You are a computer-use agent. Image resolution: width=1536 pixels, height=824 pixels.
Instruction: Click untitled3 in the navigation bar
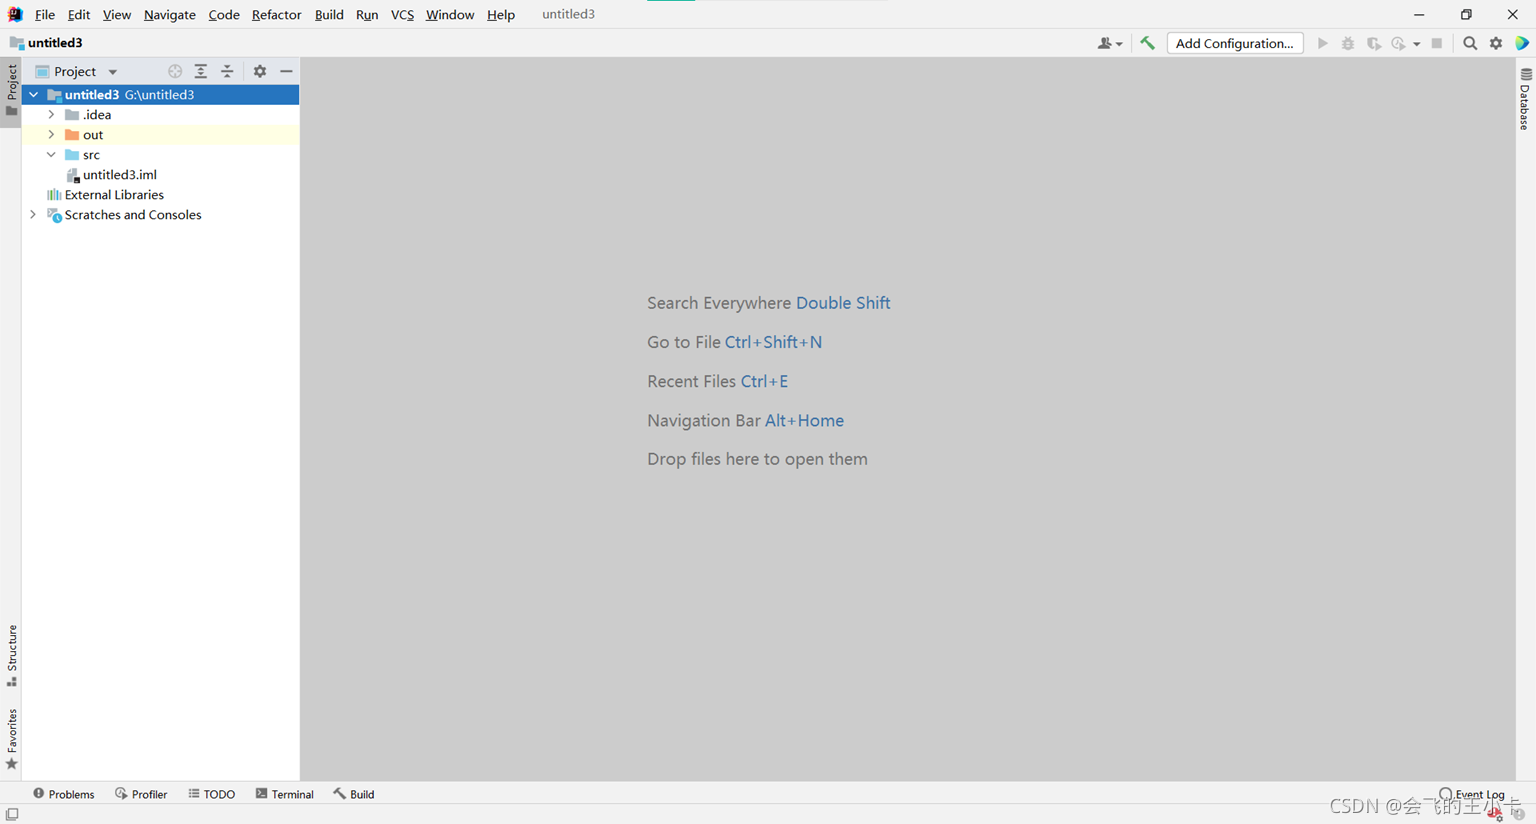[46, 43]
